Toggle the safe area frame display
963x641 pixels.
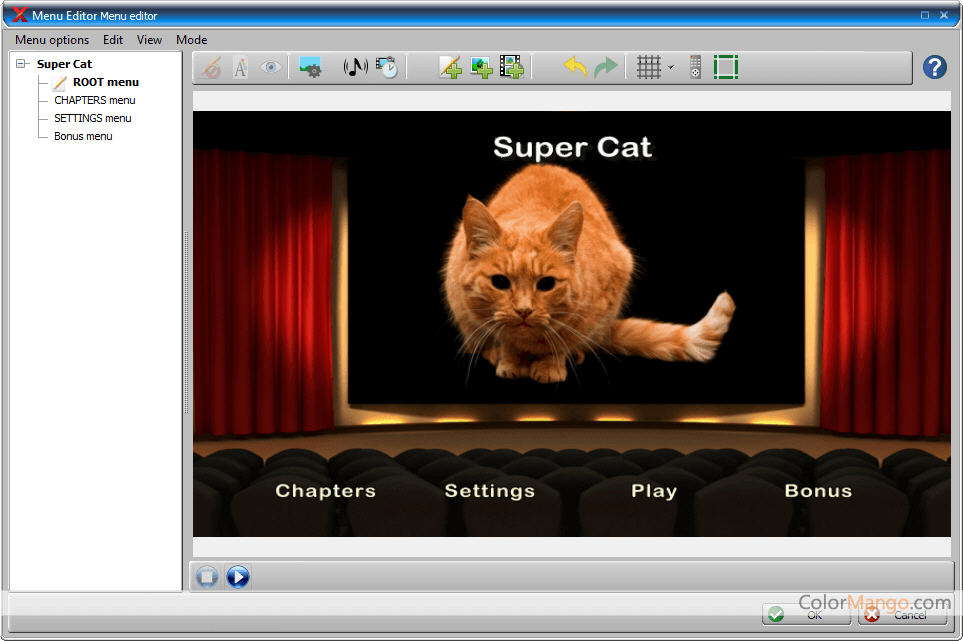pos(726,68)
